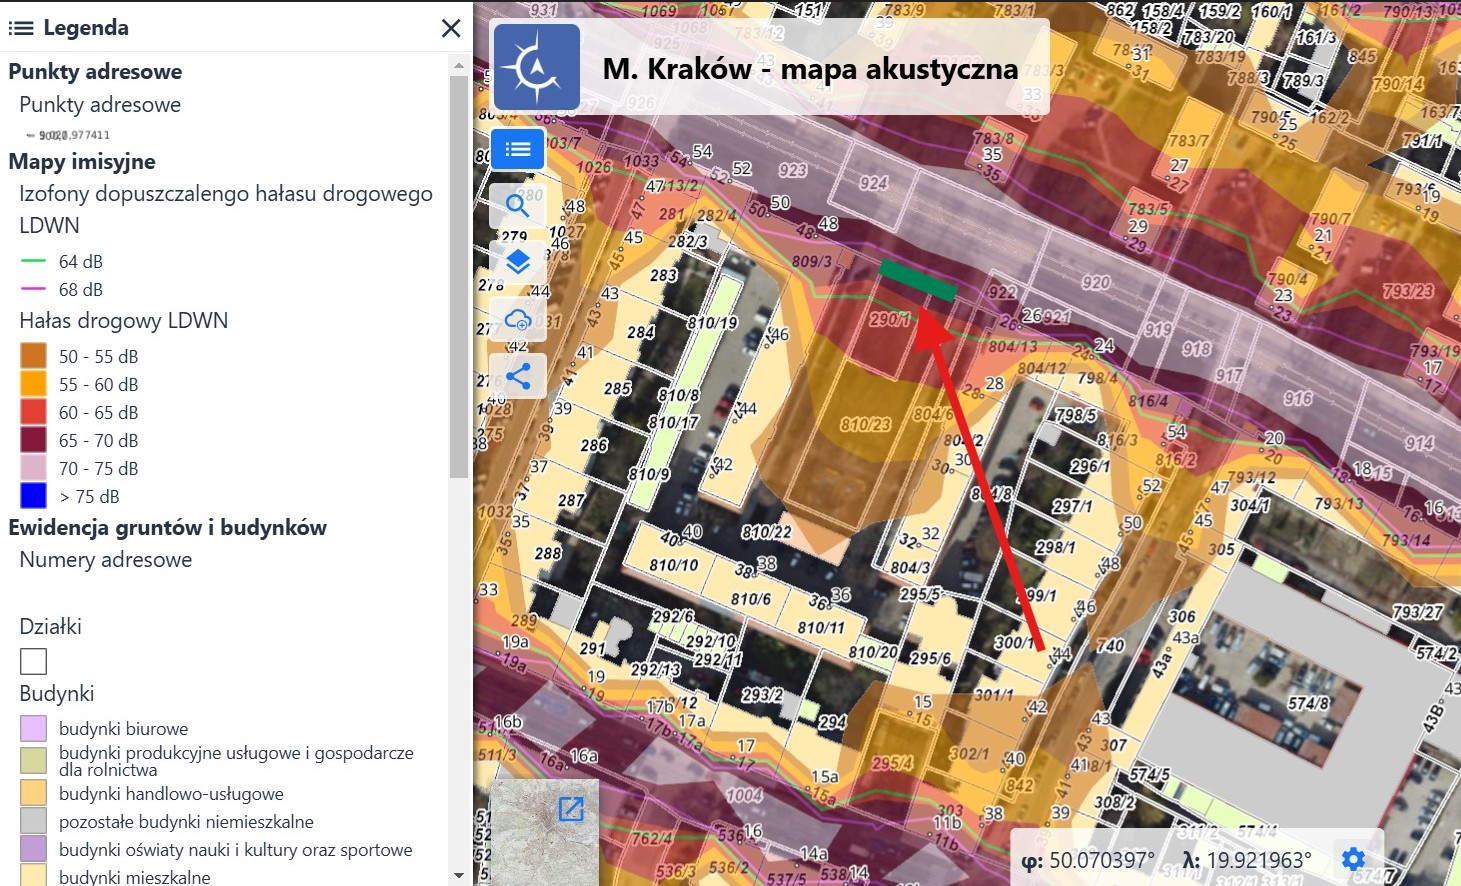Select the Mapy imisyjne legend heading
Viewport: 1461px width, 886px height.
pos(82,161)
